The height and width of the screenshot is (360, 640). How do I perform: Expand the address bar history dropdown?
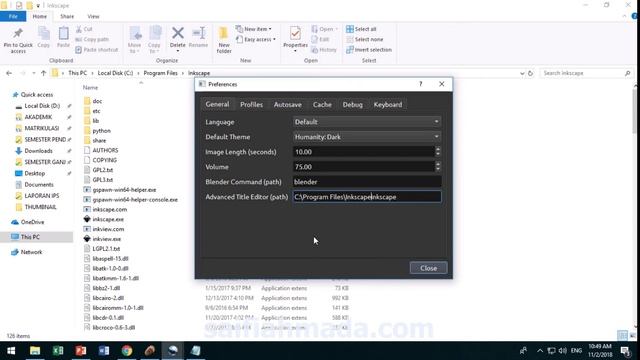click(522, 73)
